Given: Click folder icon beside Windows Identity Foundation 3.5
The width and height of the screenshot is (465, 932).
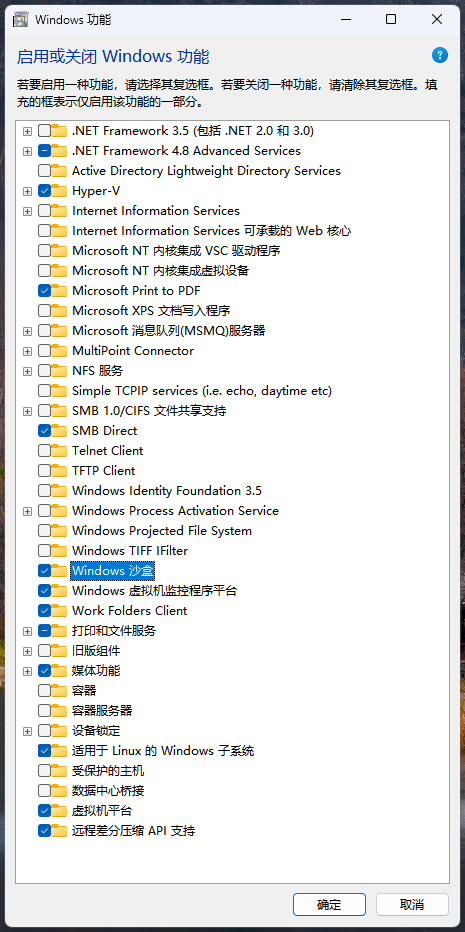Looking at the screenshot, I should 59,491.
